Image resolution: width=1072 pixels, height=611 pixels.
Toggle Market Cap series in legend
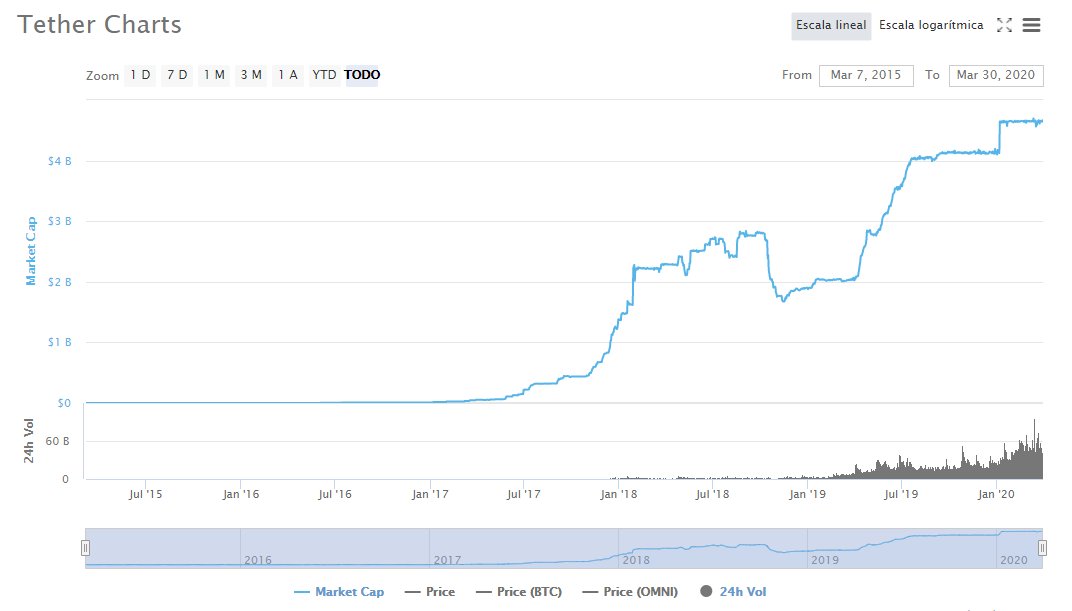339,592
